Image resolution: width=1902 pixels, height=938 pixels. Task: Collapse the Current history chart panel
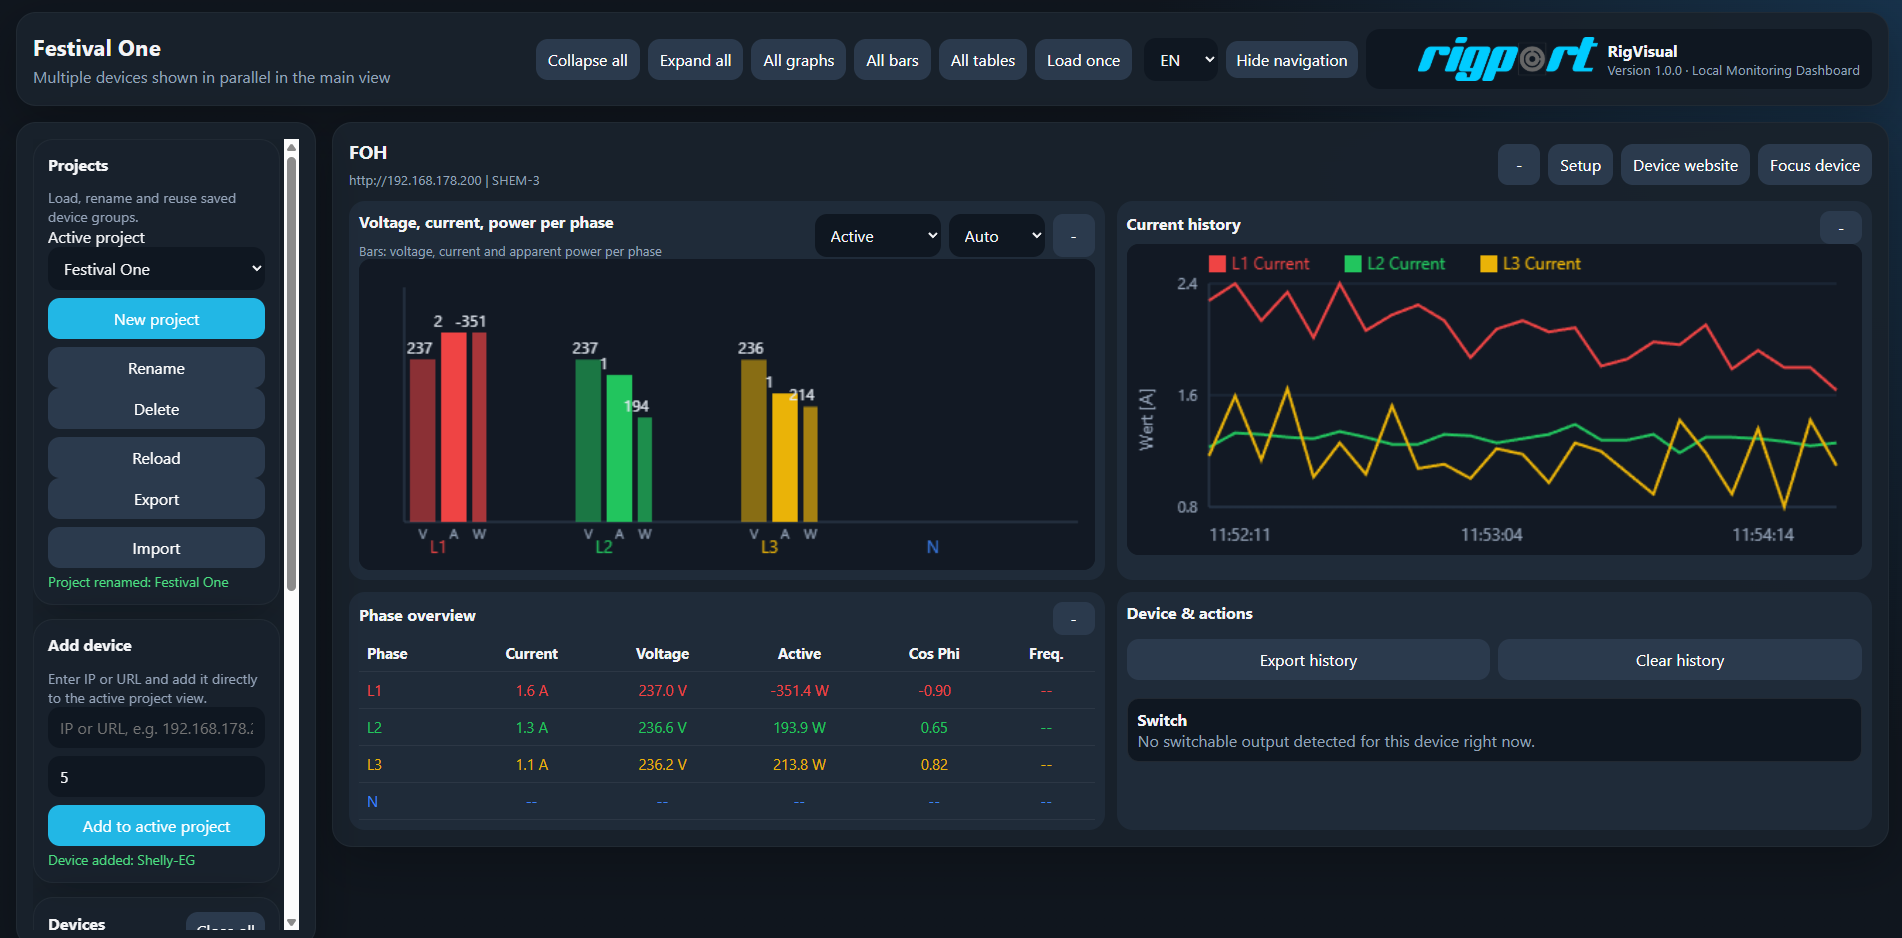click(x=1840, y=228)
